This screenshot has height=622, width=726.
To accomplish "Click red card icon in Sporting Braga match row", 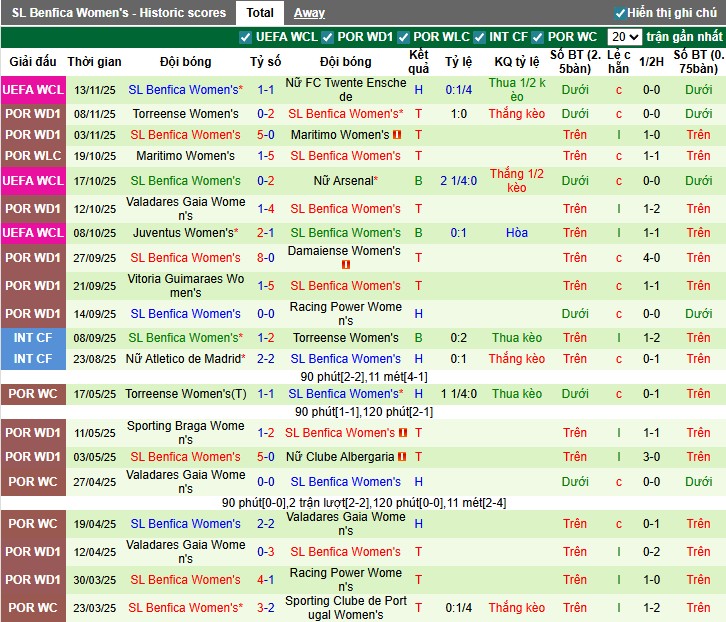I will 403,433.
